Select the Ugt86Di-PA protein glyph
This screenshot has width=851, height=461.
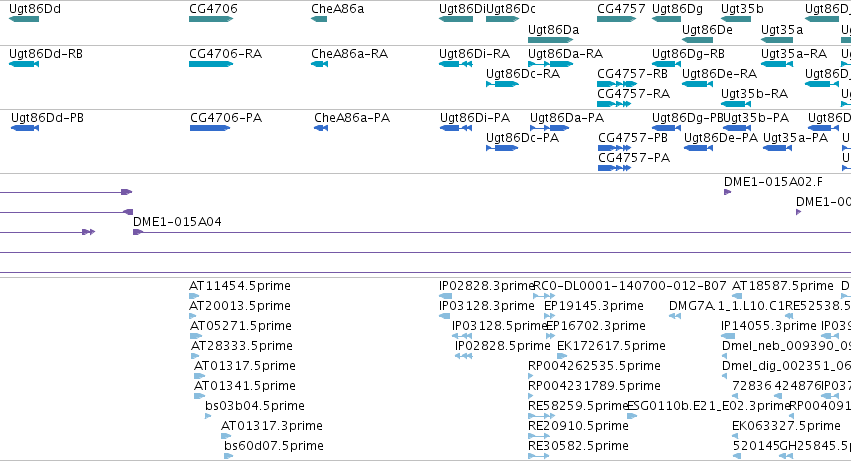coord(456,128)
